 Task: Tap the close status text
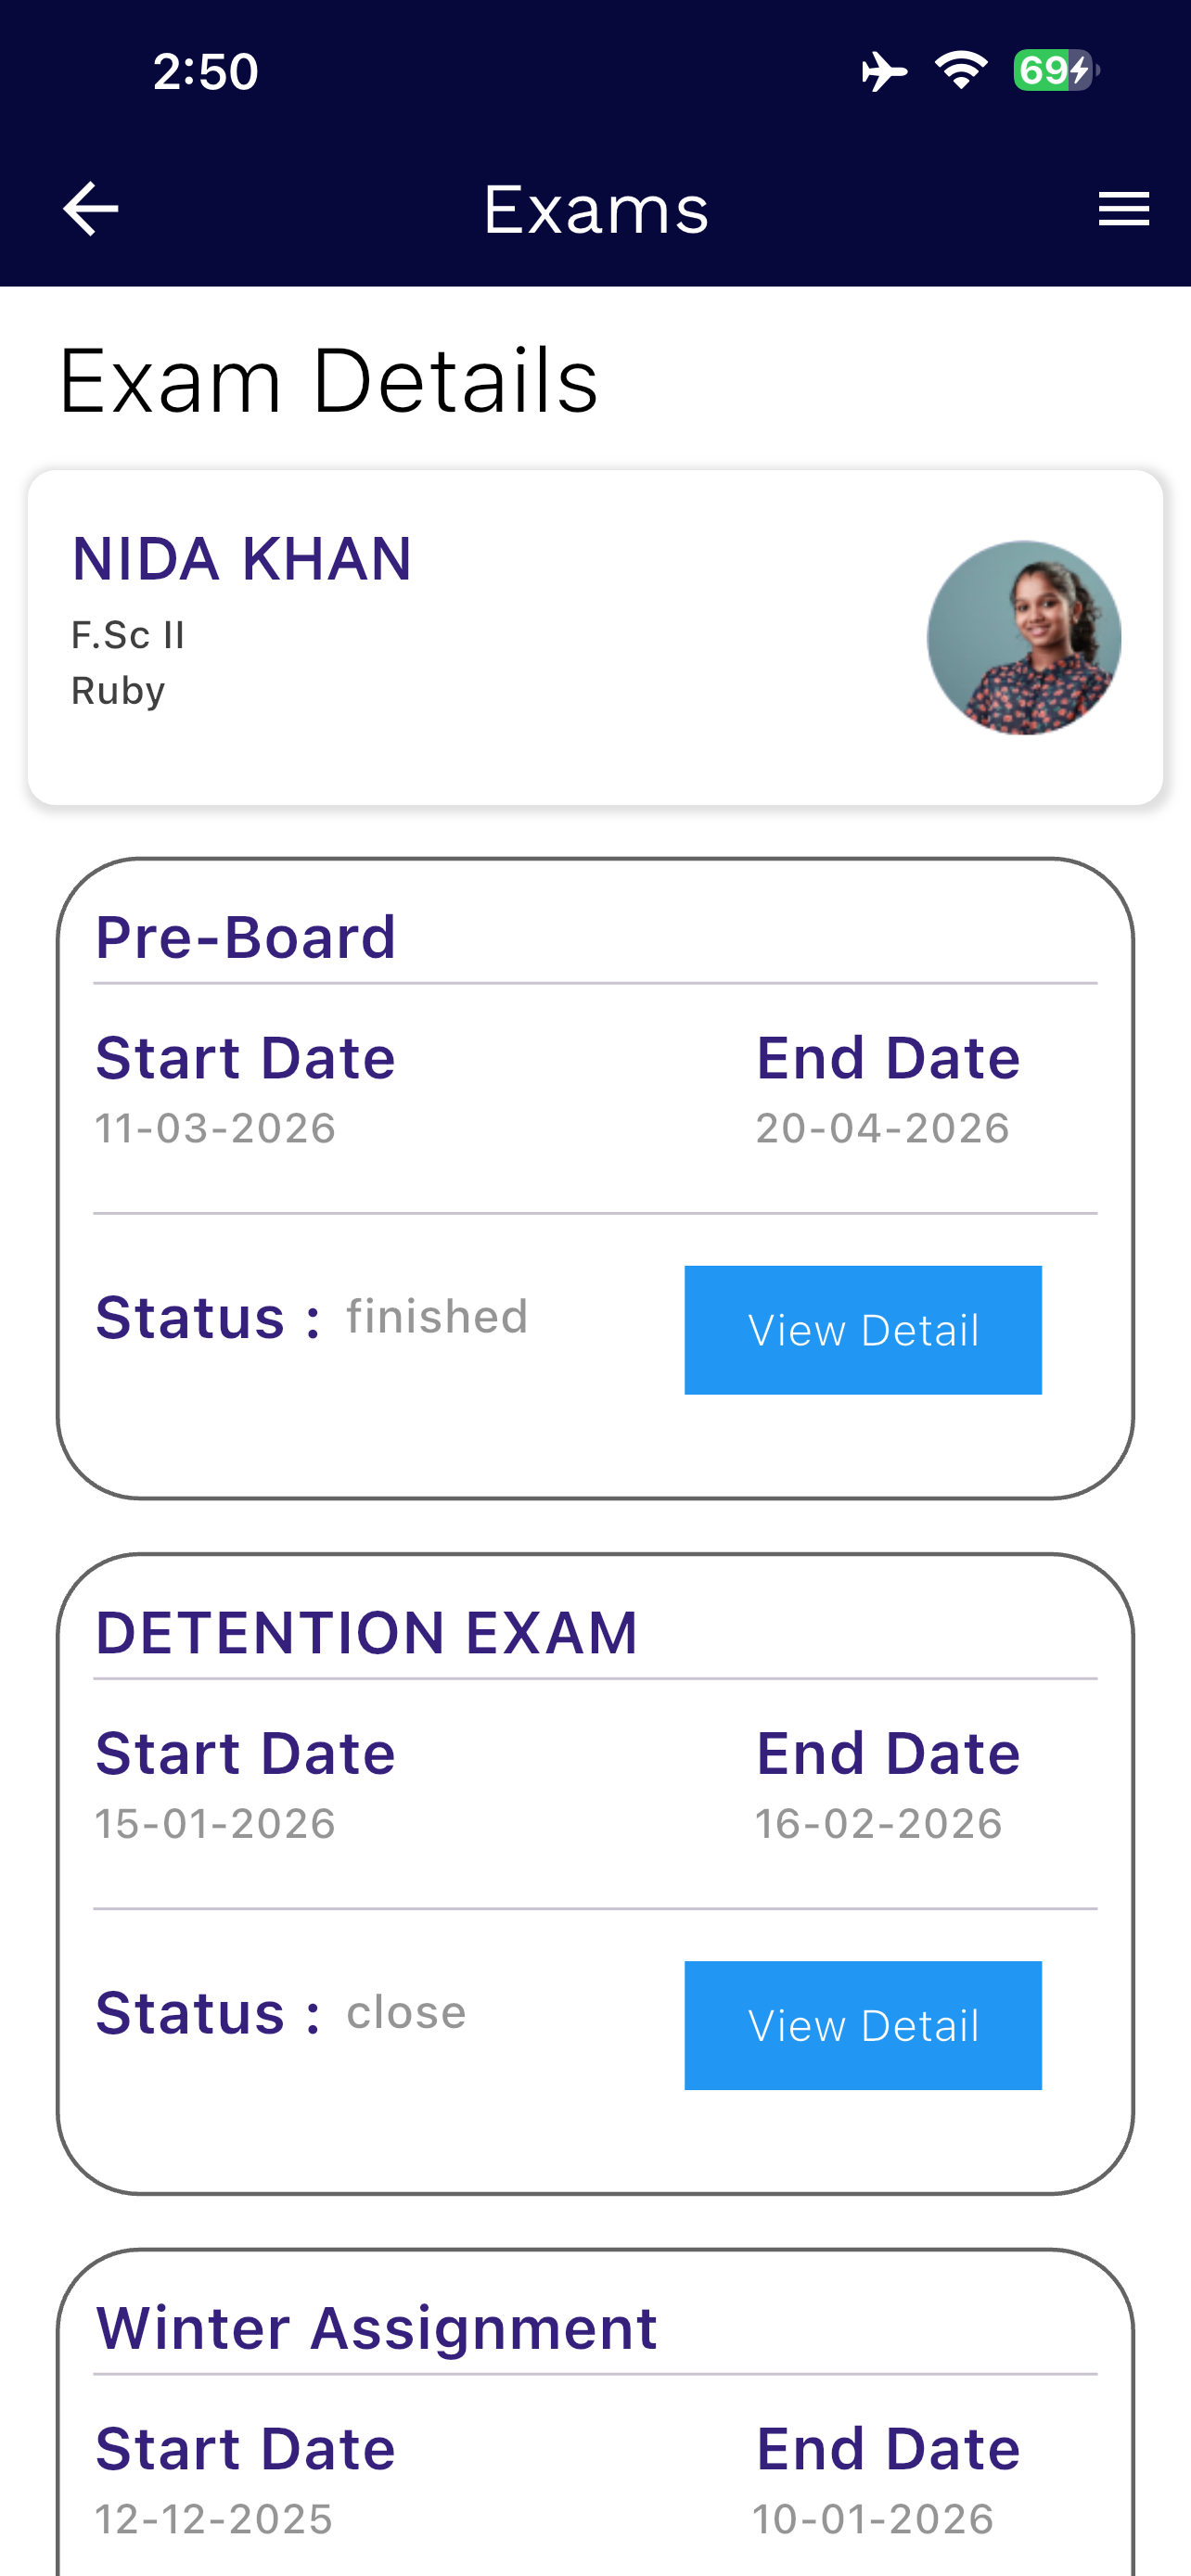[x=406, y=2012]
